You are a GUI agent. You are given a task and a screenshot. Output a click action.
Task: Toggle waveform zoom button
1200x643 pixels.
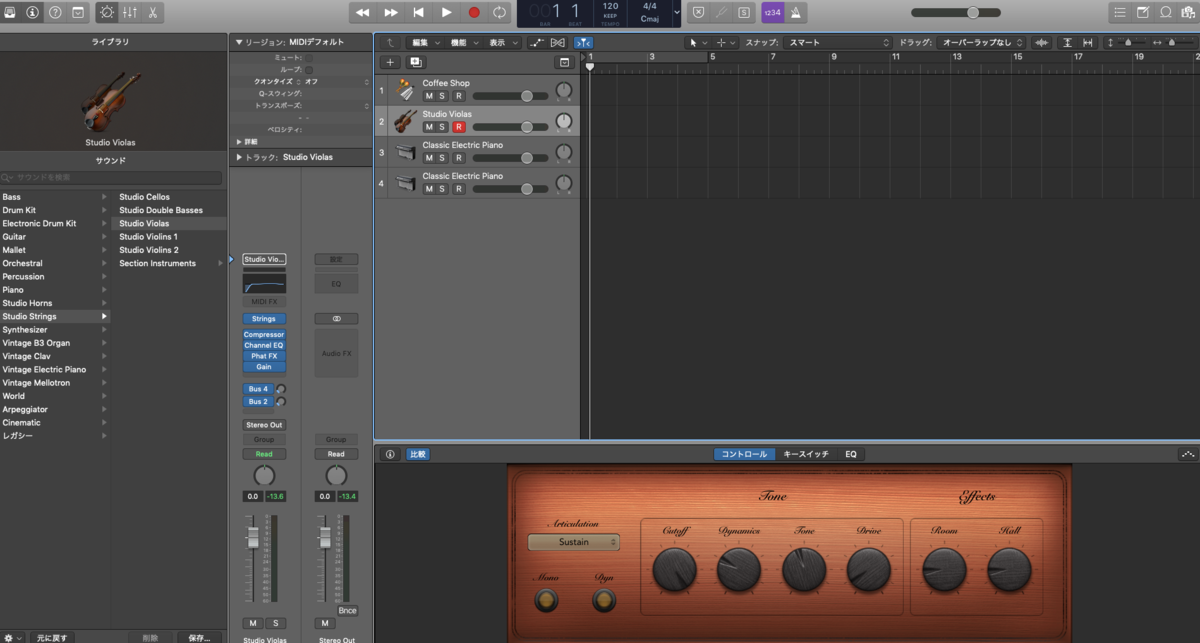coord(1042,43)
